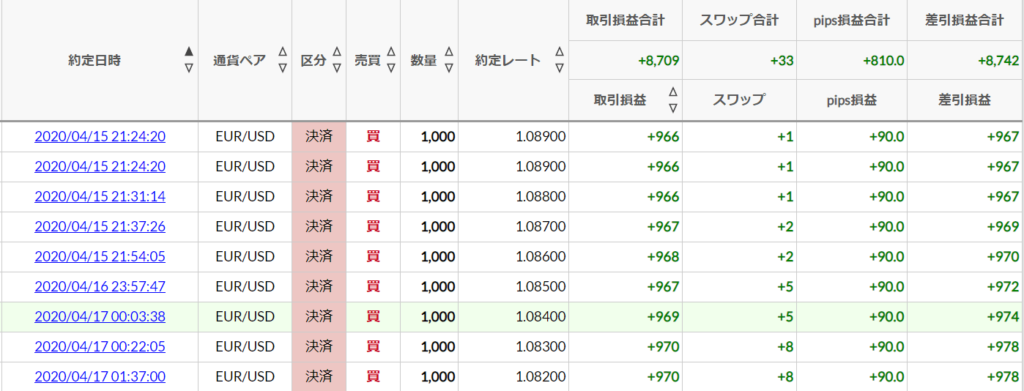Select the +968 取引損益 value

[x=663, y=257]
